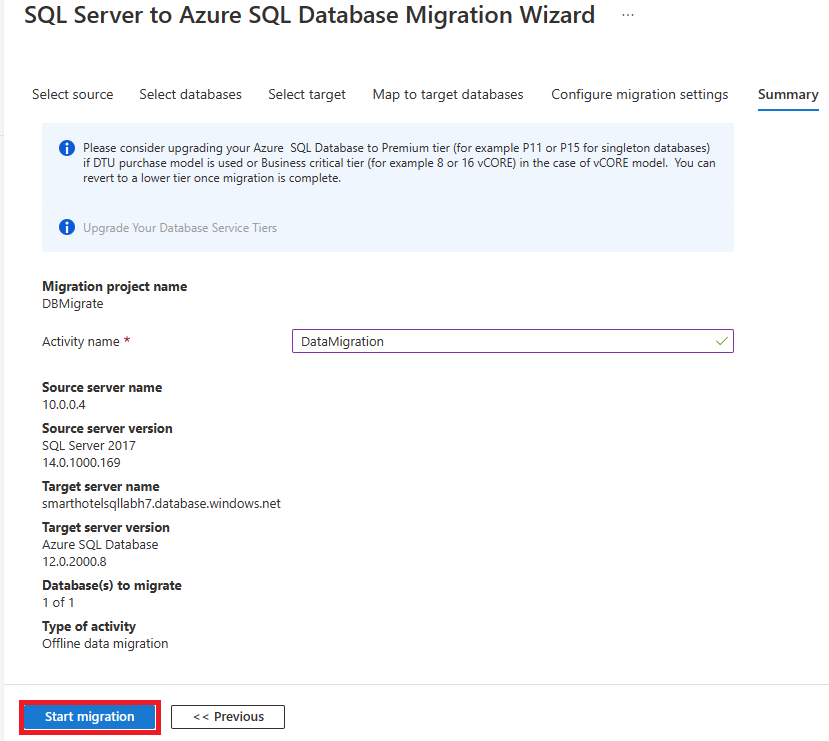
Task: Click the info icon beside the Premium tier notice
Action: tap(67, 148)
